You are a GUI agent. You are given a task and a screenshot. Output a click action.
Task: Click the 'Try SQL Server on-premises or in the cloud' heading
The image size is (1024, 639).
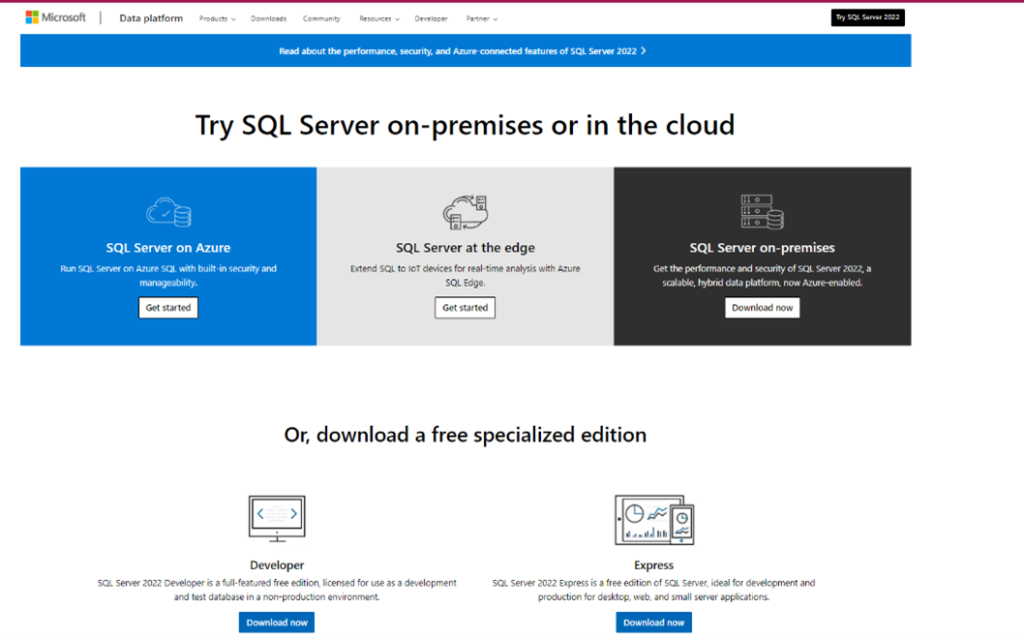click(x=465, y=125)
